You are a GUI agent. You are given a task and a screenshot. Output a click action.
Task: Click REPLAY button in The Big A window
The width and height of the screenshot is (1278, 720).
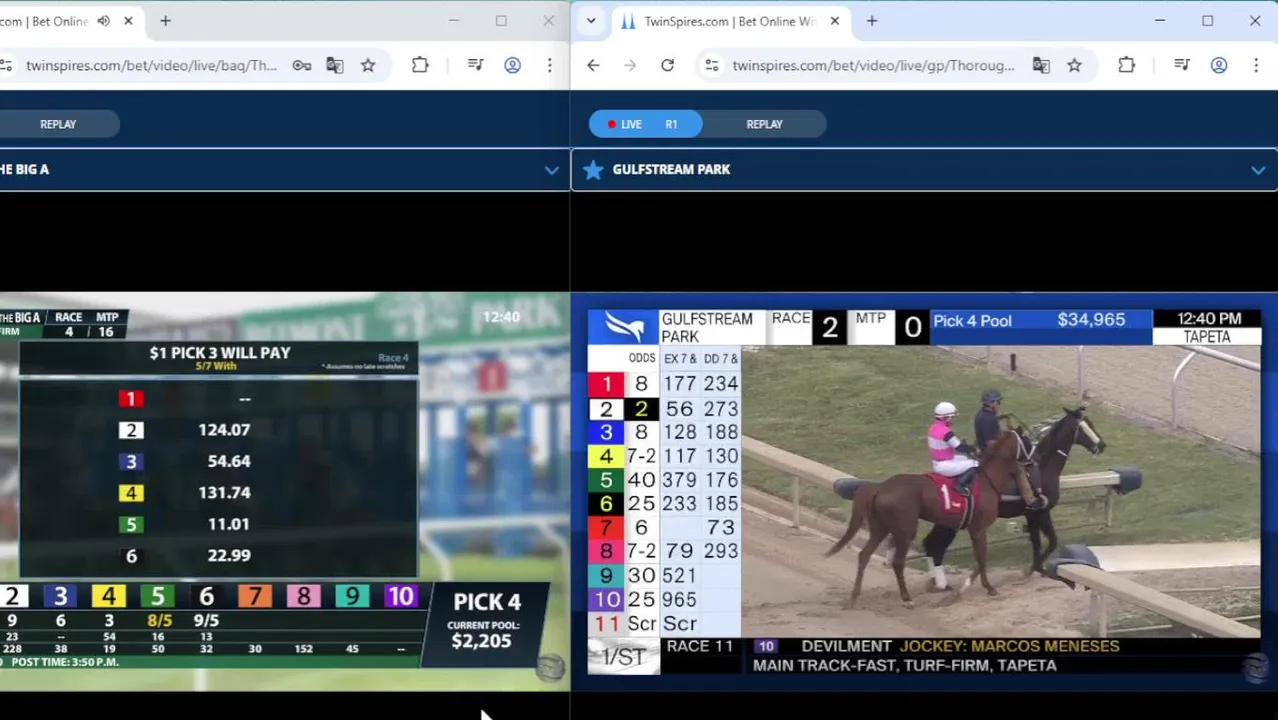[x=58, y=124]
